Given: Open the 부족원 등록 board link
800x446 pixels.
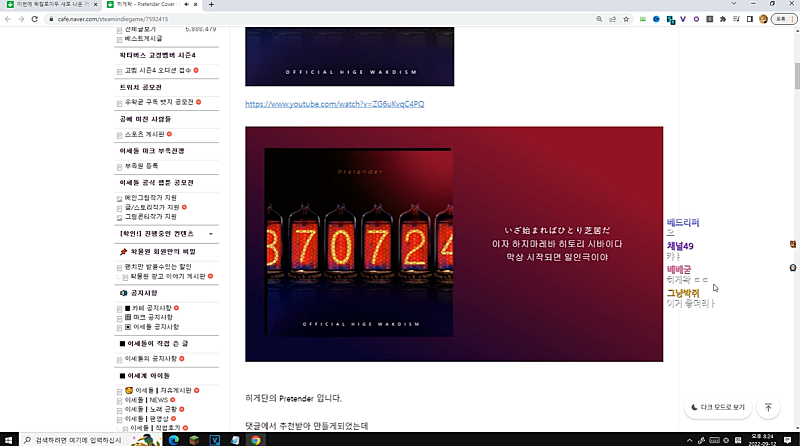Looking at the screenshot, I should click(x=141, y=166).
